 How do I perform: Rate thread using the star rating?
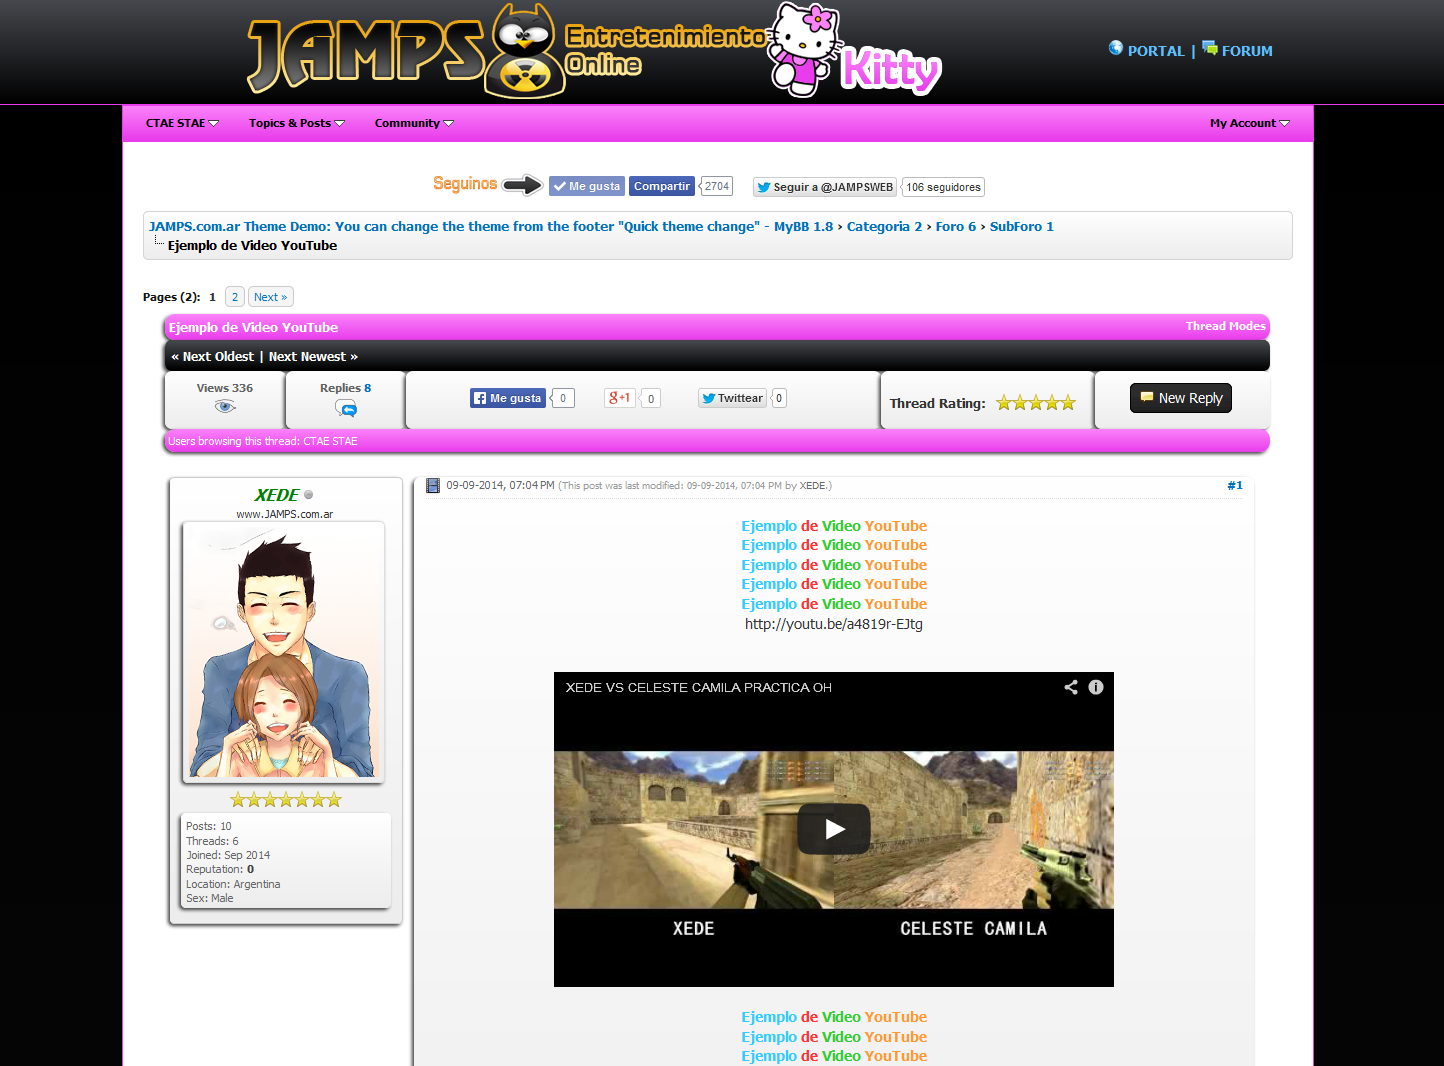tap(1035, 403)
